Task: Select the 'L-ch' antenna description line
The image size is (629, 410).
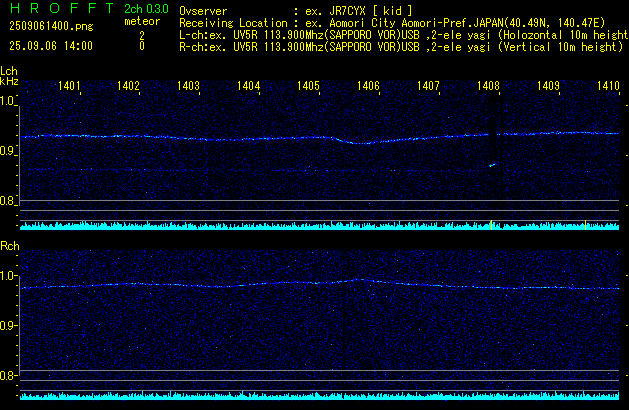Action: point(404,35)
